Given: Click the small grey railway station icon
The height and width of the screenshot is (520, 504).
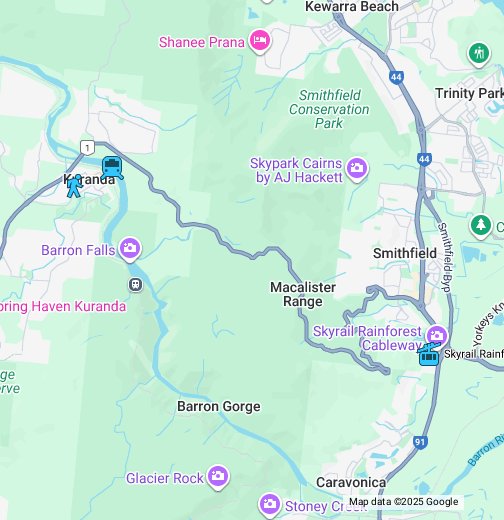Looking at the screenshot, I should pyautogui.click(x=135, y=285).
